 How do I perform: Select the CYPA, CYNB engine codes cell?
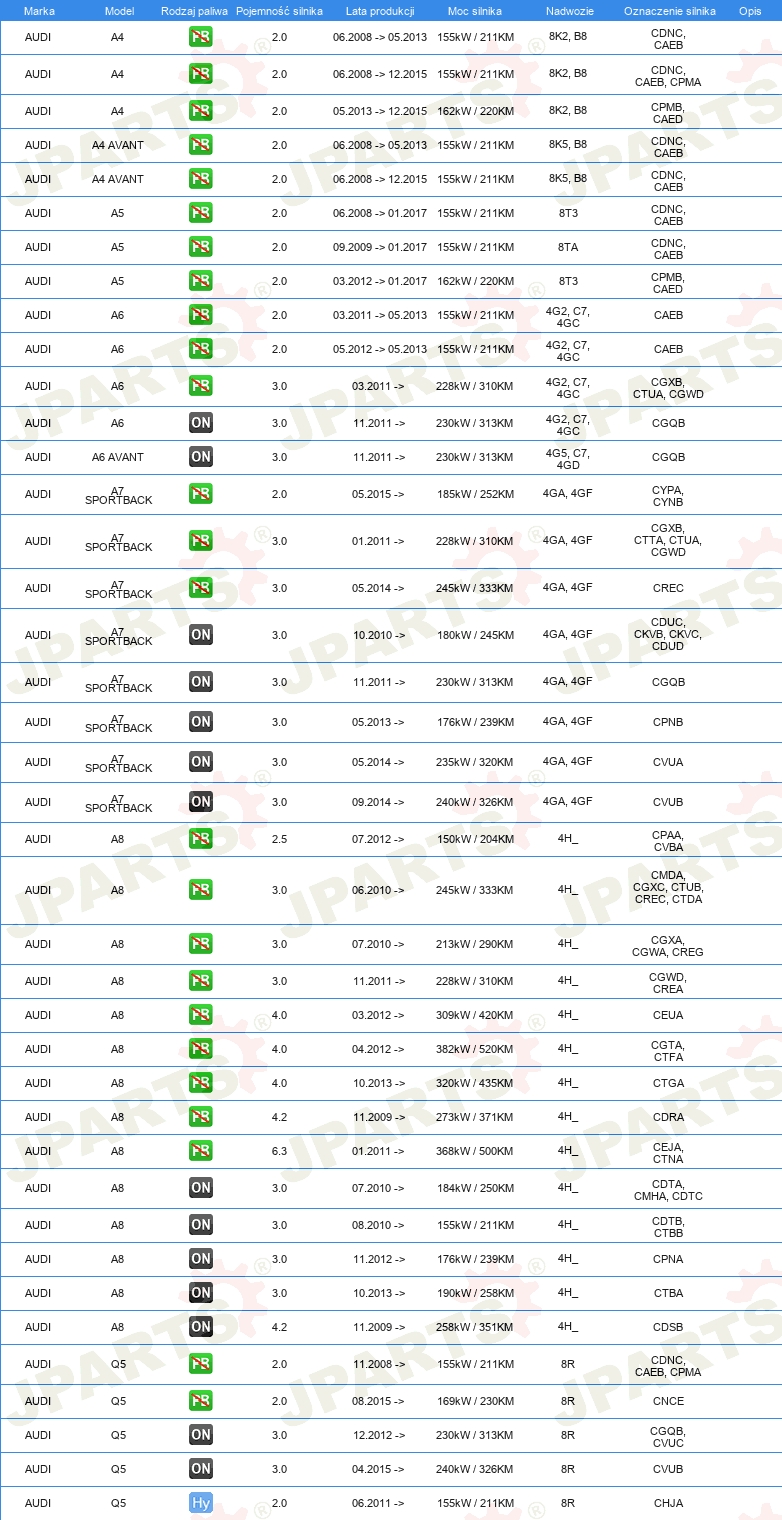[x=668, y=496]
